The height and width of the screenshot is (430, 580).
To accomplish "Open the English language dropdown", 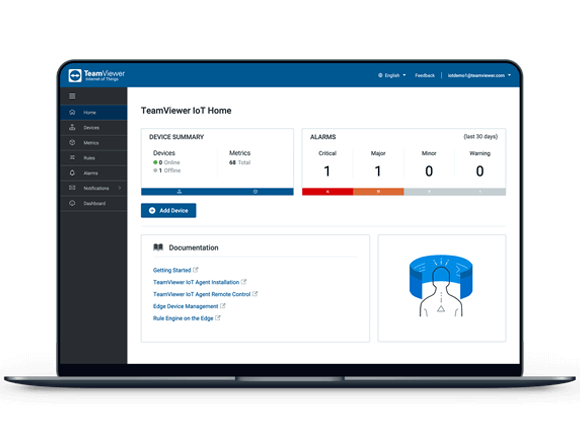I will 392,75.
